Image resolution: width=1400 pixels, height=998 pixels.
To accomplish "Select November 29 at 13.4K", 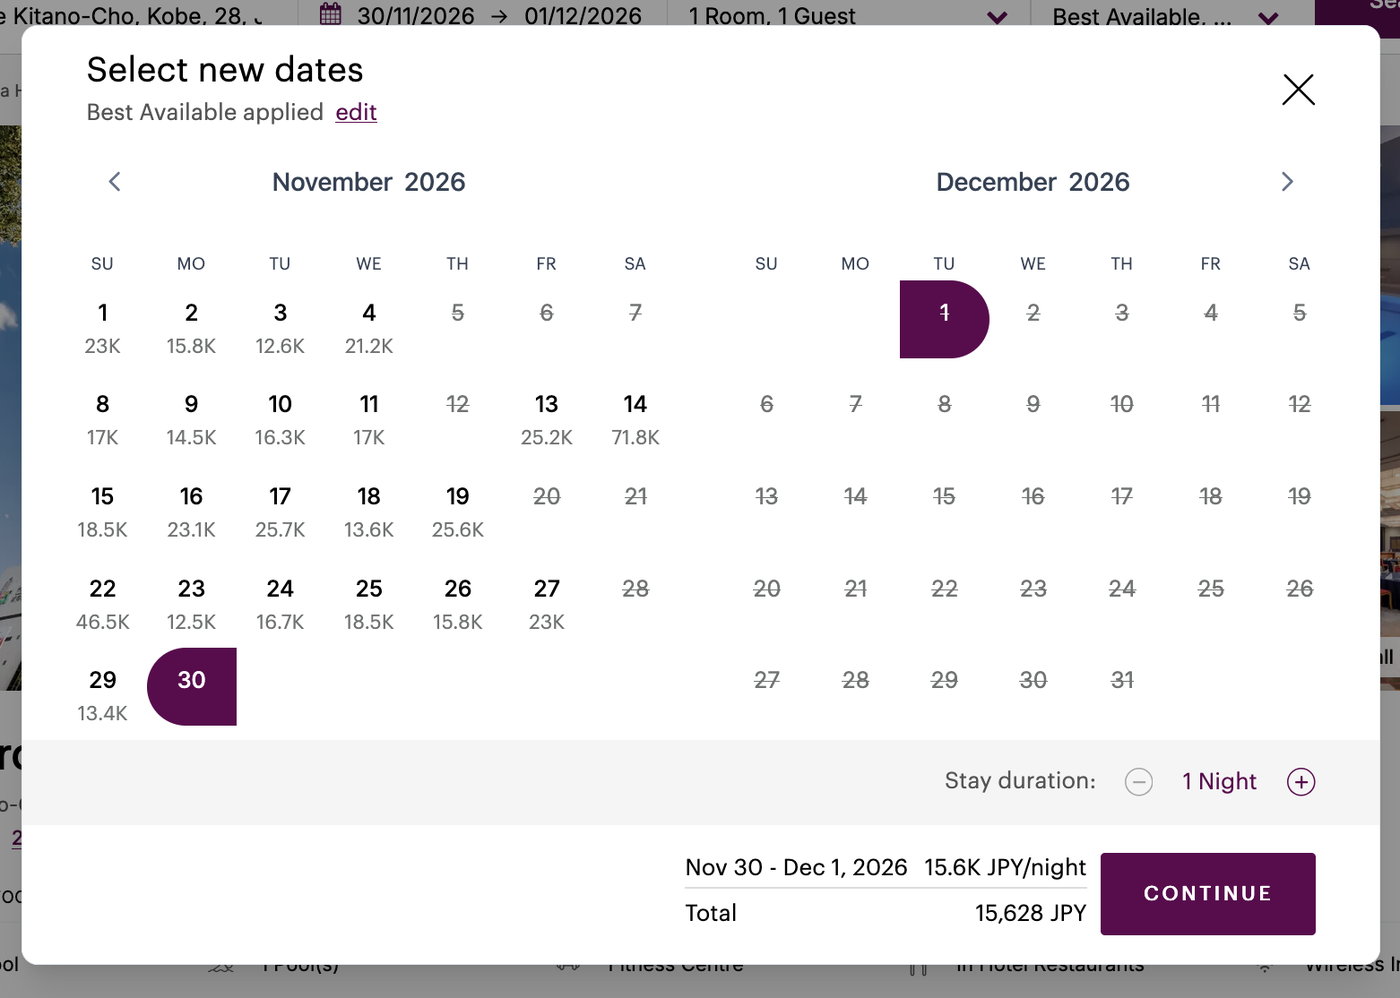I will pyautogui.click(x=102, y=696).
